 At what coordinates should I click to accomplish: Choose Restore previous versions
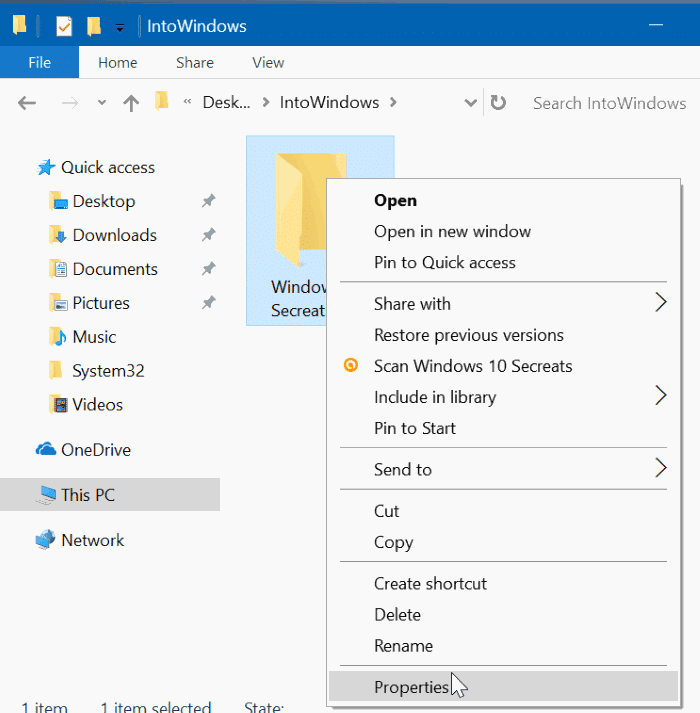(x=468, y=335)
